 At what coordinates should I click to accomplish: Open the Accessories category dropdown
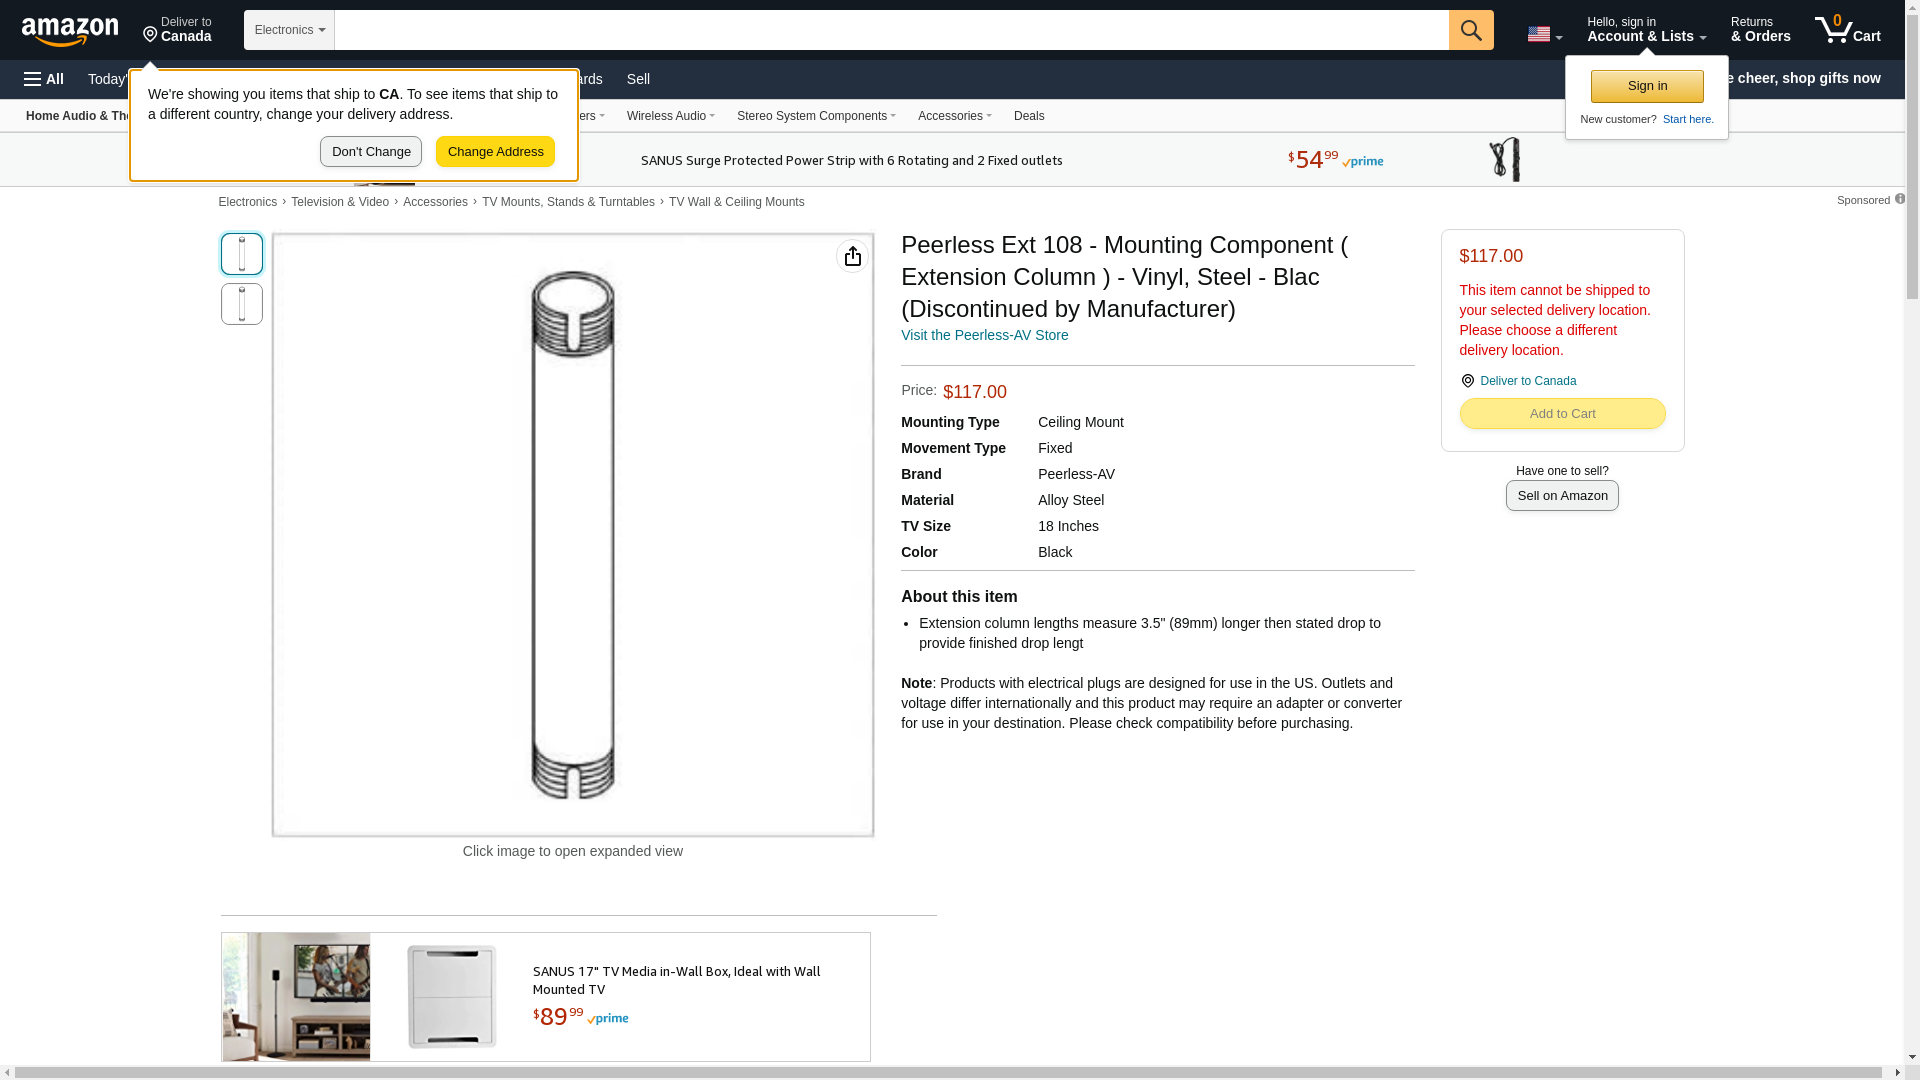tap(954, 116)
